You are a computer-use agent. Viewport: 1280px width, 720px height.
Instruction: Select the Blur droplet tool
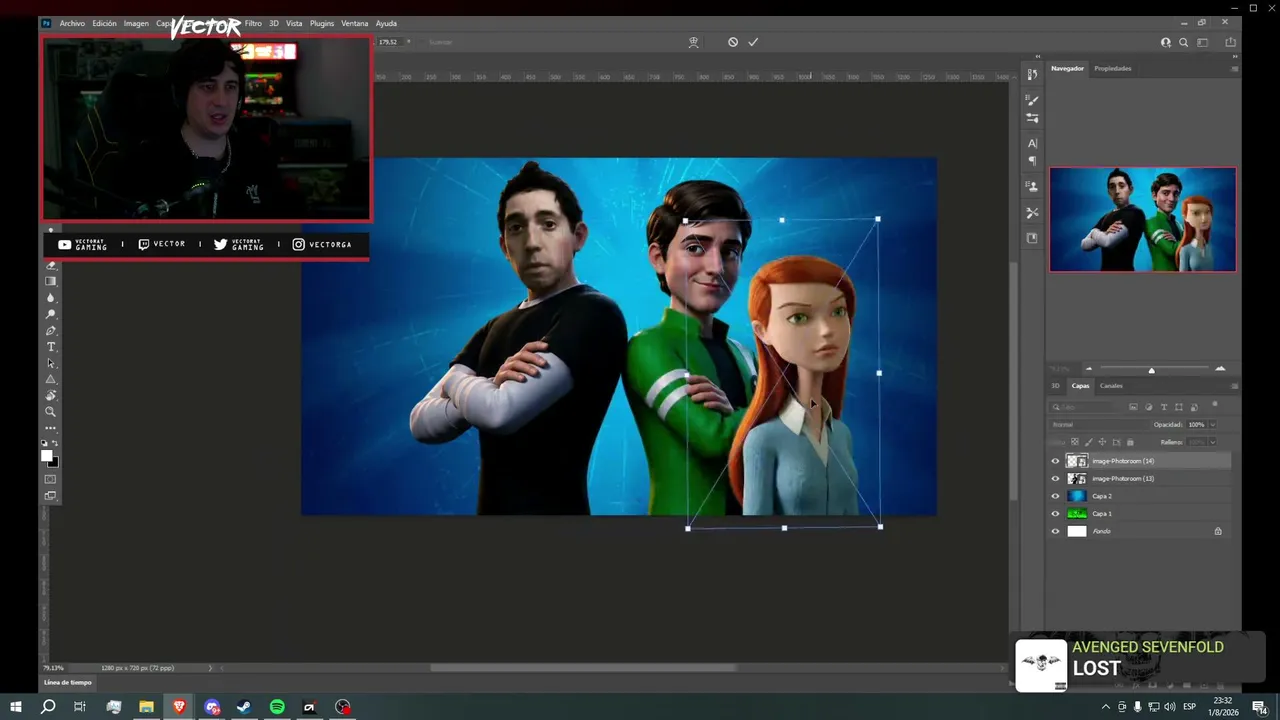coord(52,298)
